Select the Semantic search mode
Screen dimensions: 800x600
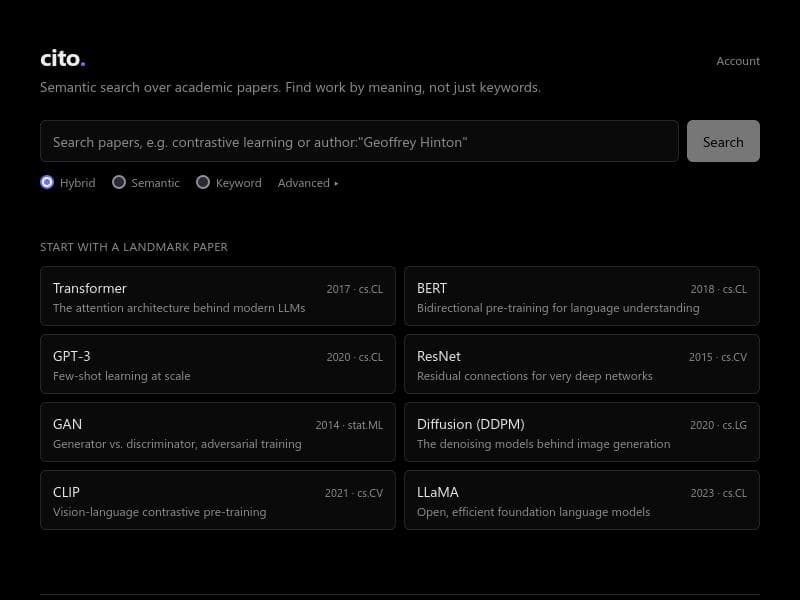[x=119, y=182]
